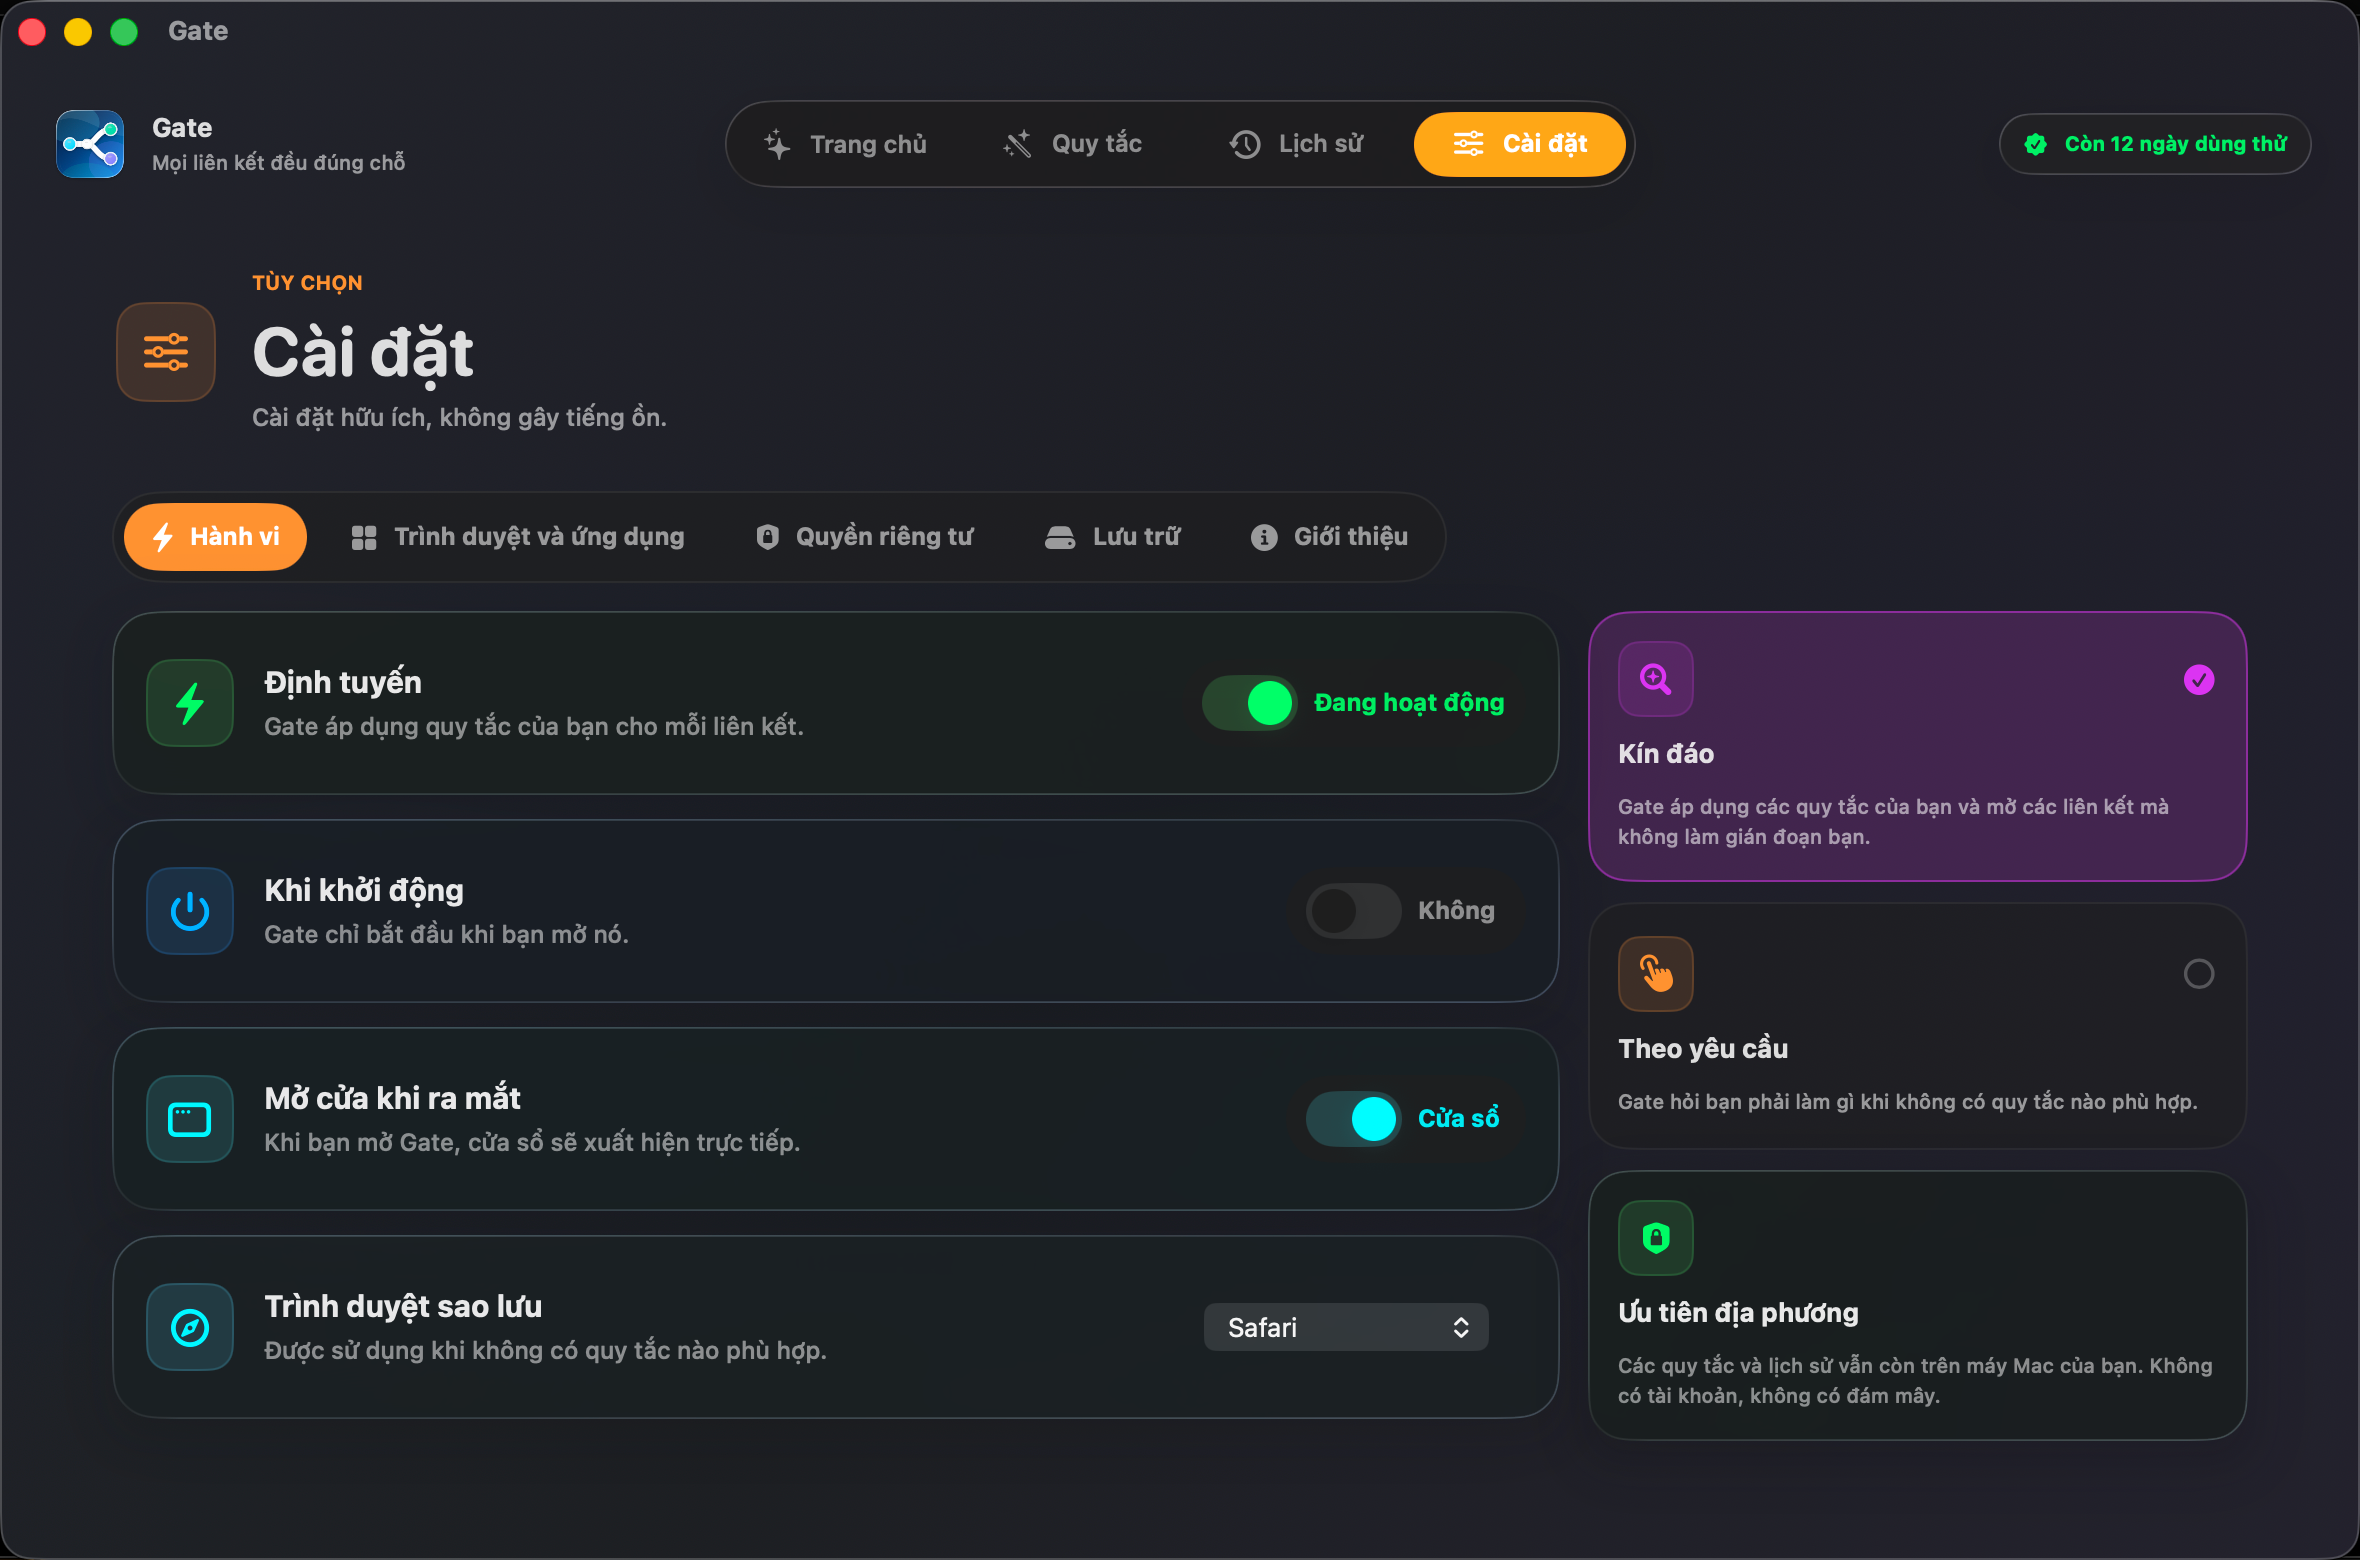Click the blue power icon for Khi khởi động
The width and height of the screenshot is (2360, 1560).
[190, 911]
